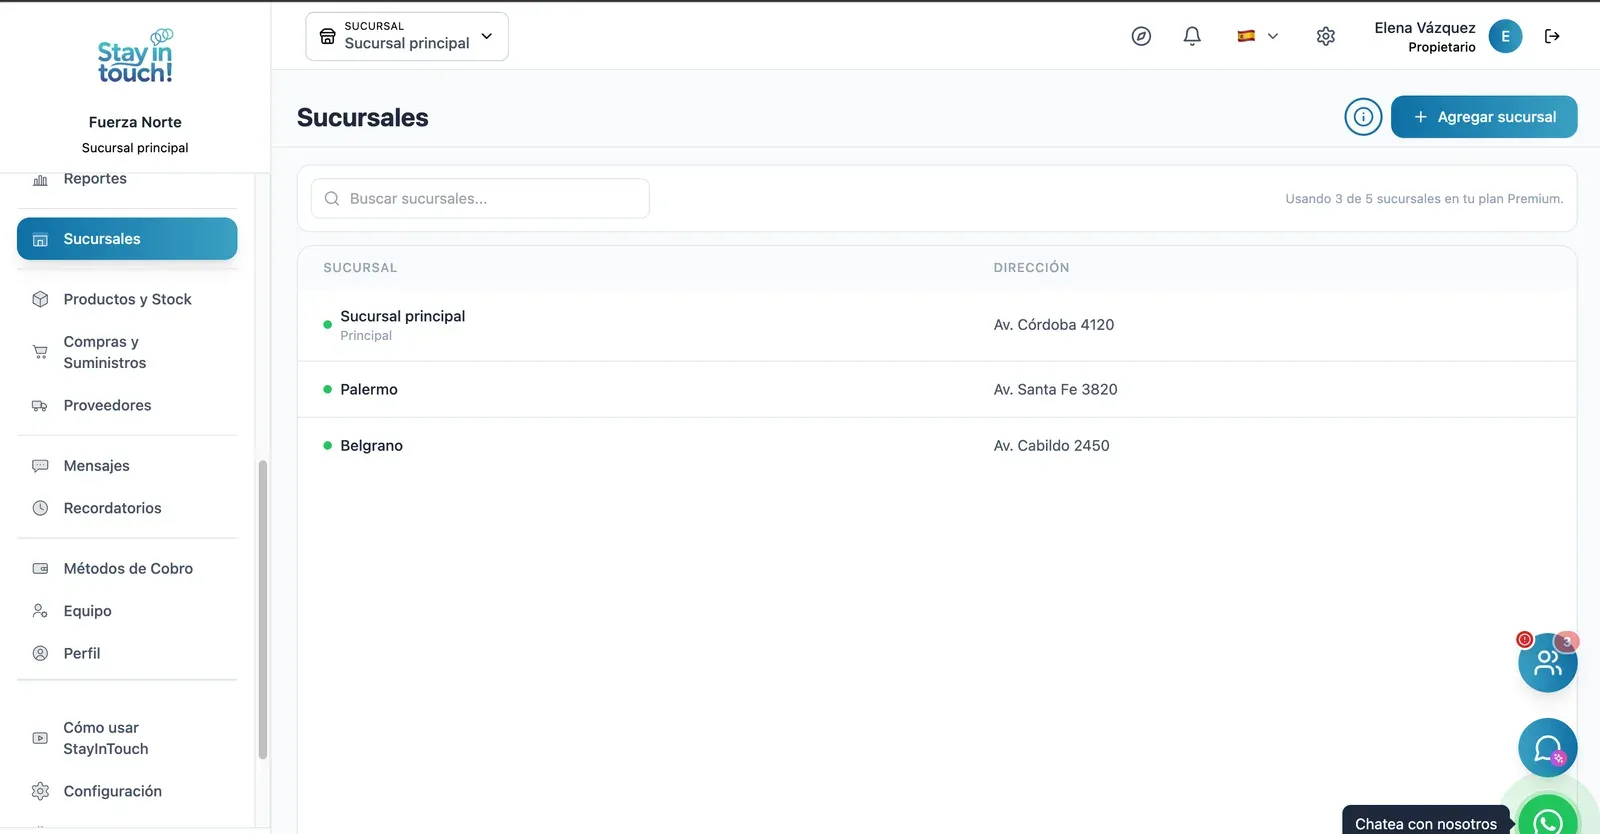Focus the Buscar sucursales search field
The height and width of the screenshot is (834, 1600).
pos(480,199)
